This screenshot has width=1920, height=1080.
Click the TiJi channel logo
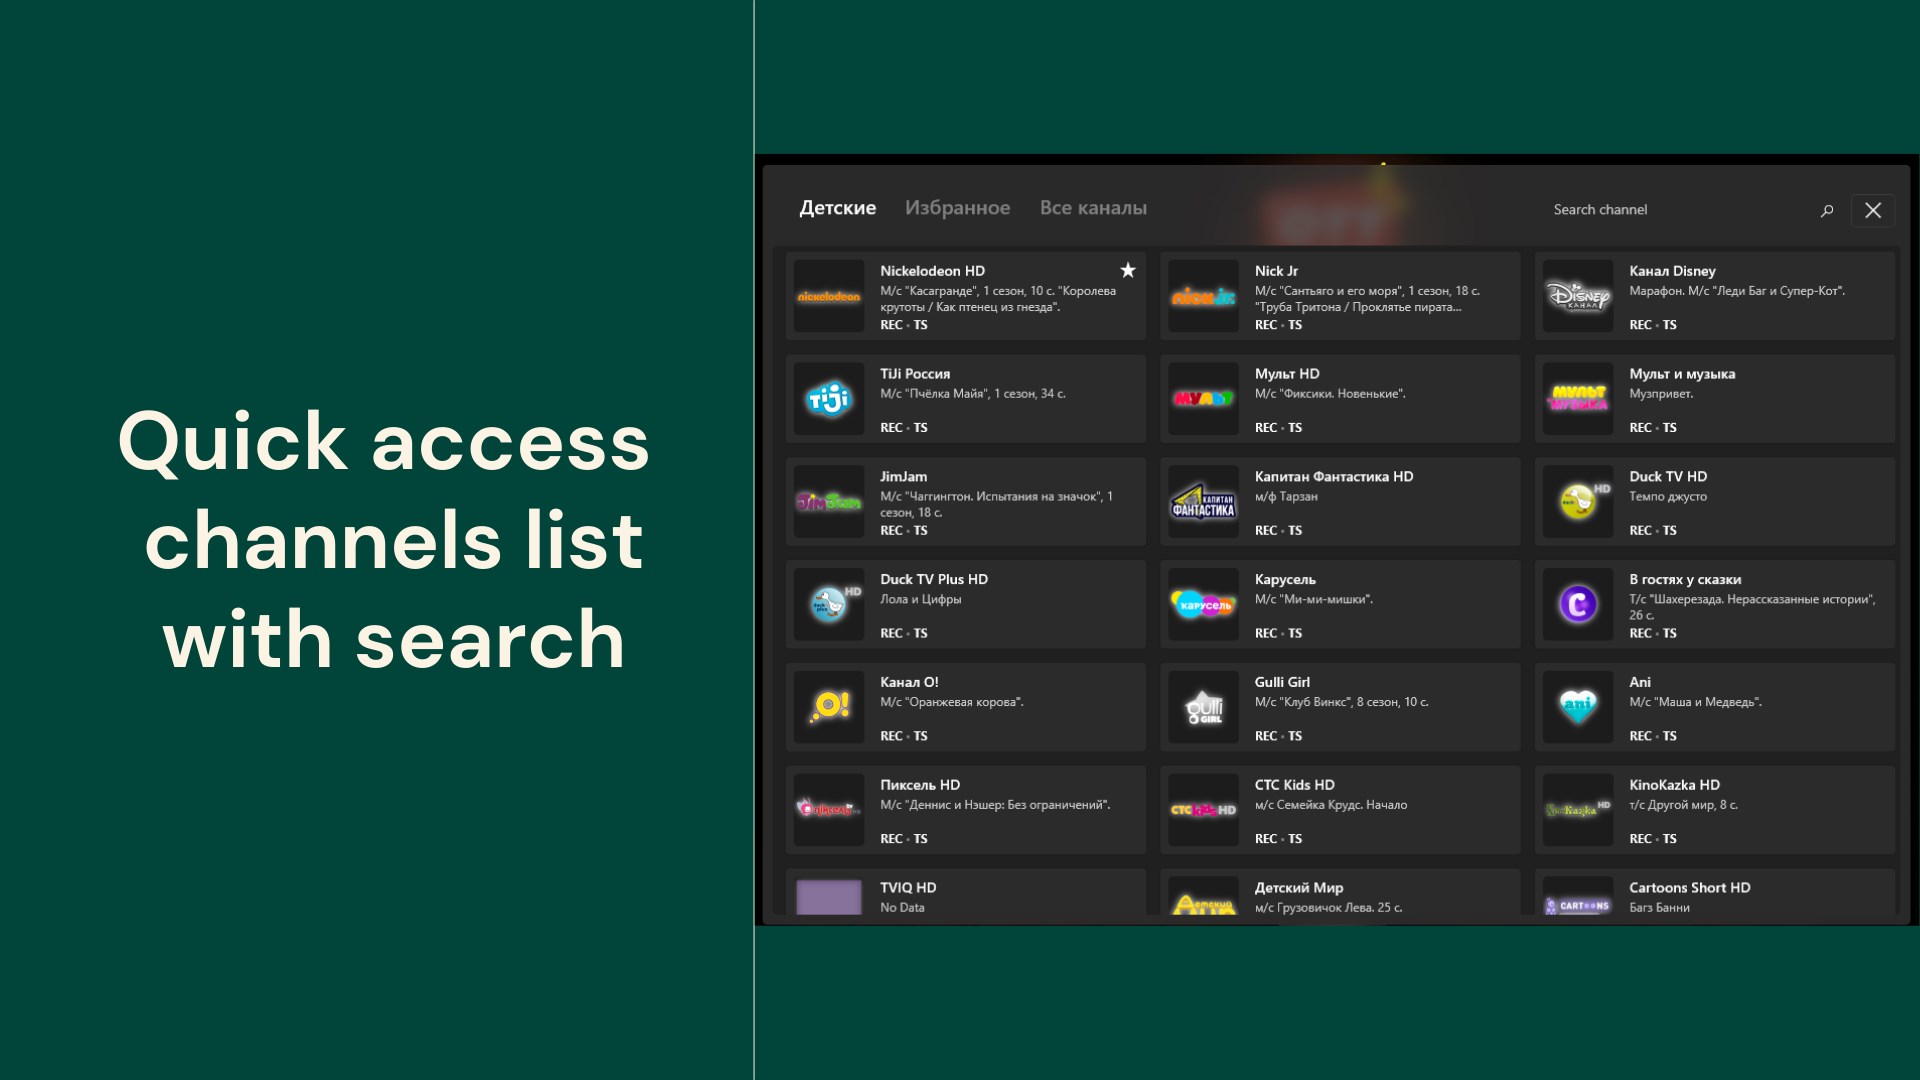[x=828, y=400]
